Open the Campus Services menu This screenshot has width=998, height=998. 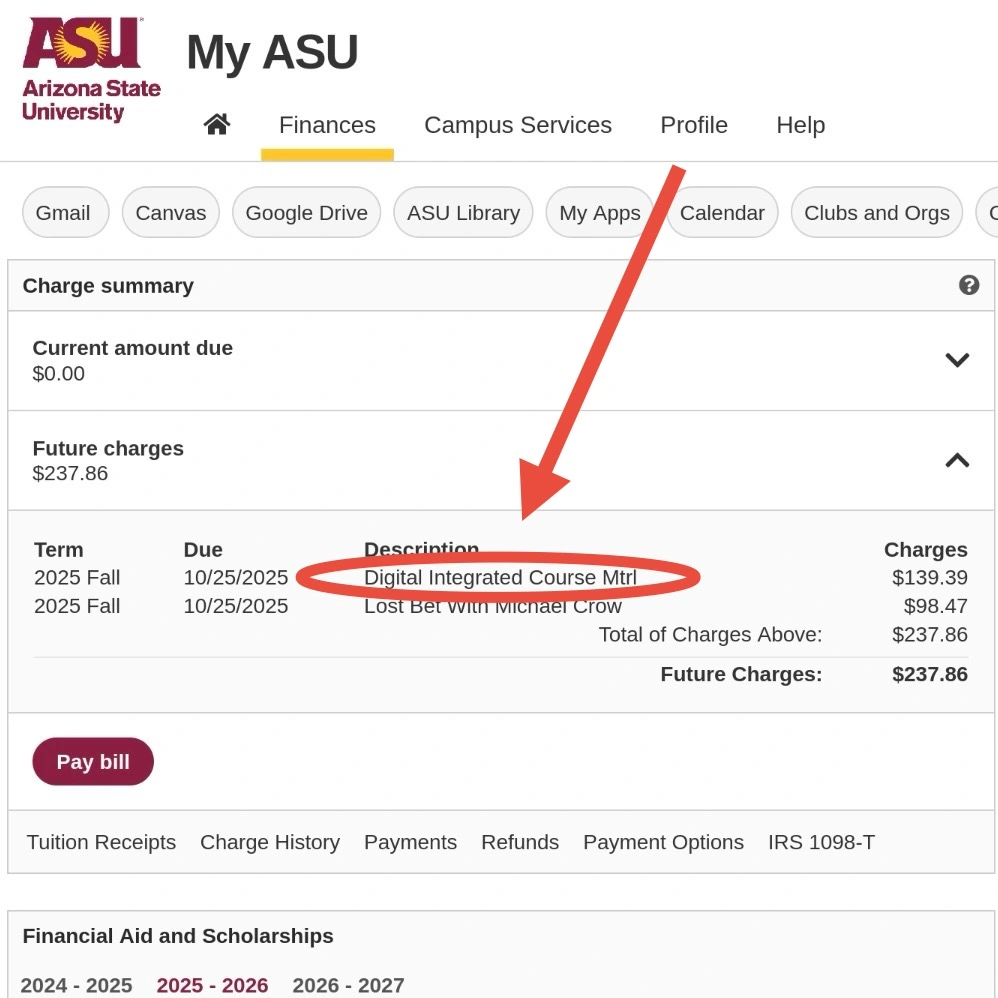coord(517,125)
